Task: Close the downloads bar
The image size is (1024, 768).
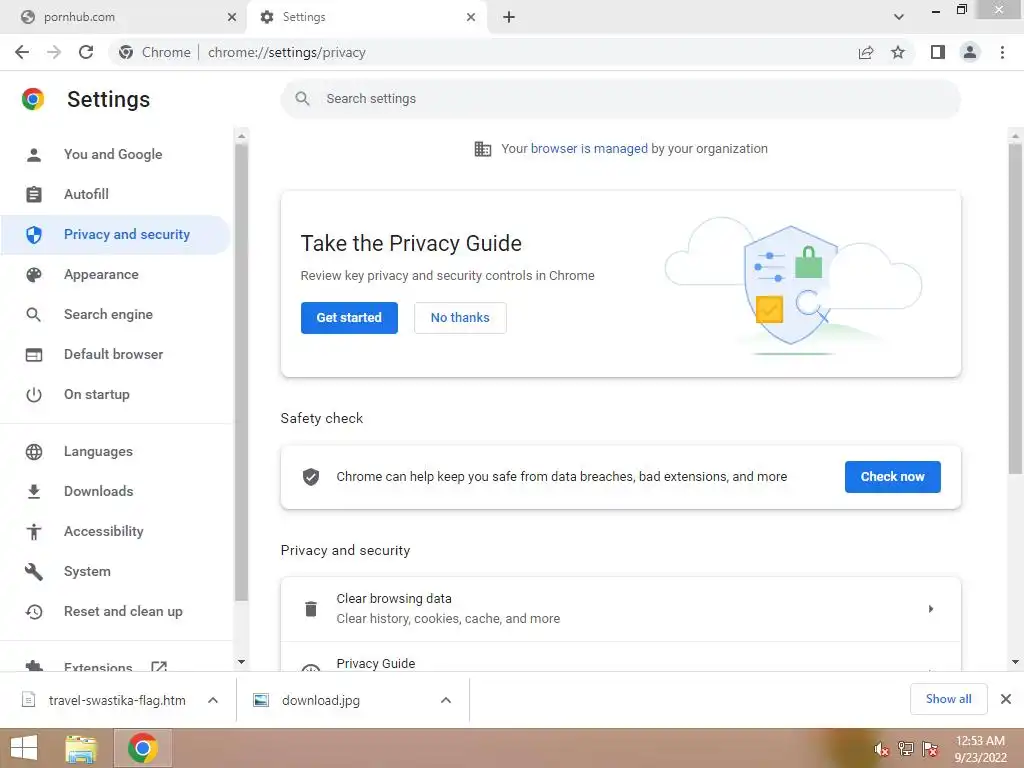Action: (1006, 699)
